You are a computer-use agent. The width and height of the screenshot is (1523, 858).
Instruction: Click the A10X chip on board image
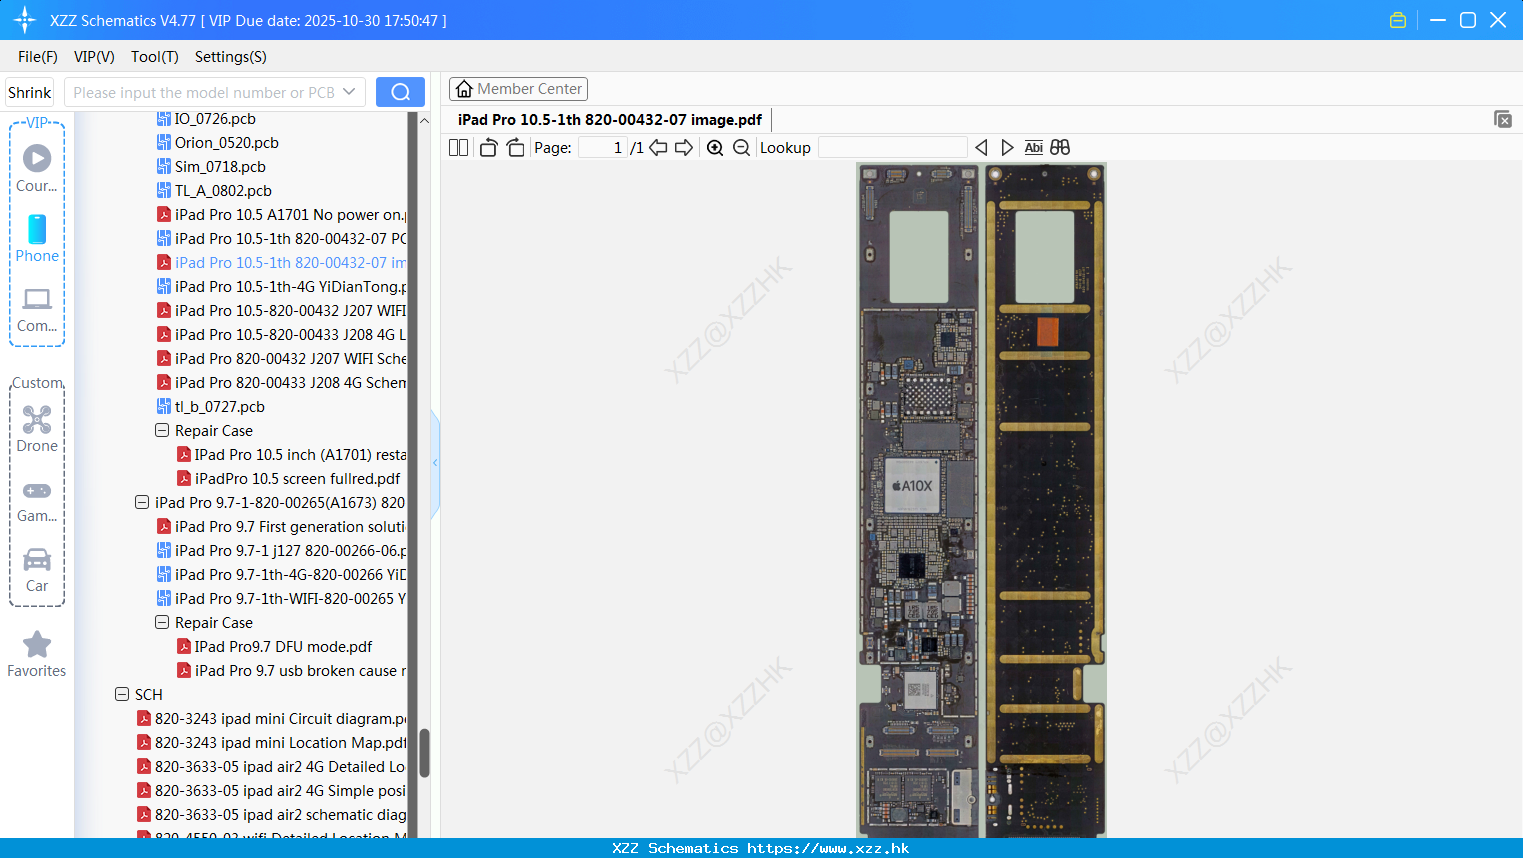[914, 486]
